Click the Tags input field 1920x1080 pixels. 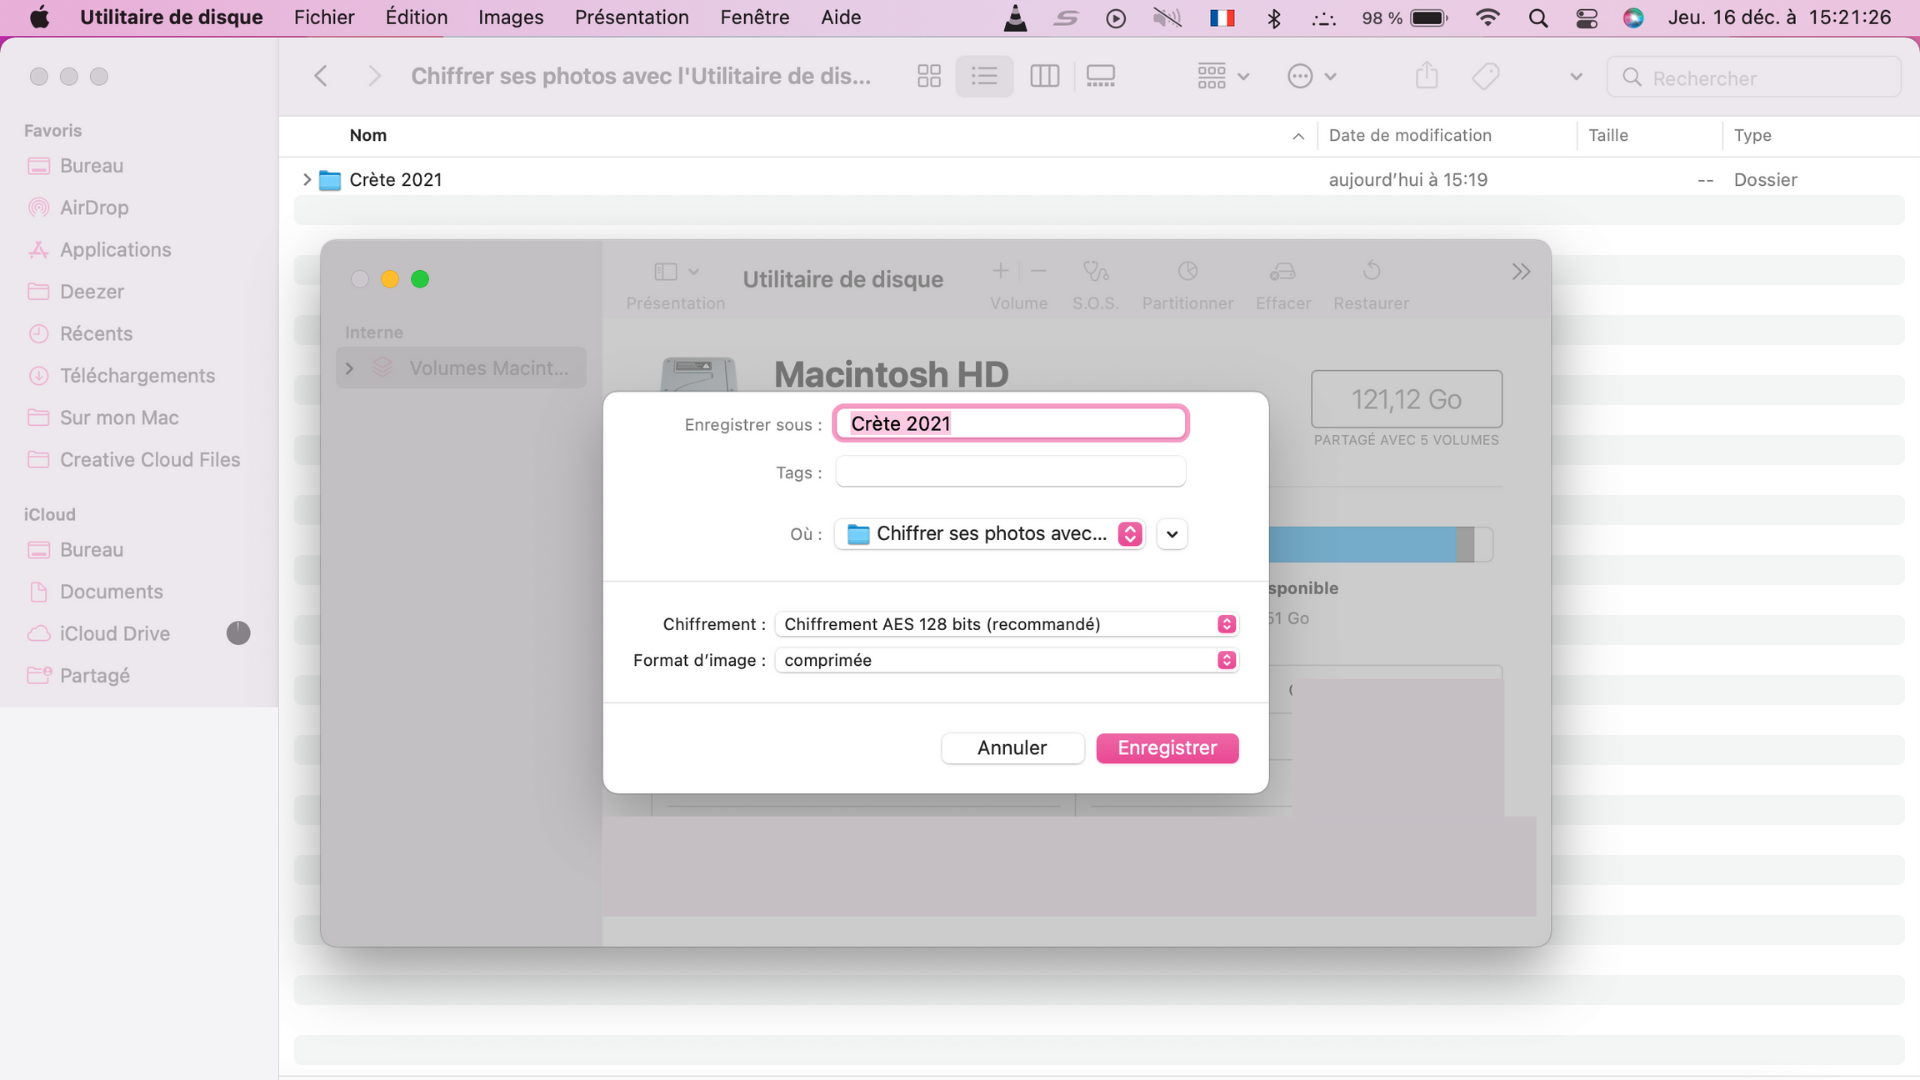click(x=1010, y=472)
